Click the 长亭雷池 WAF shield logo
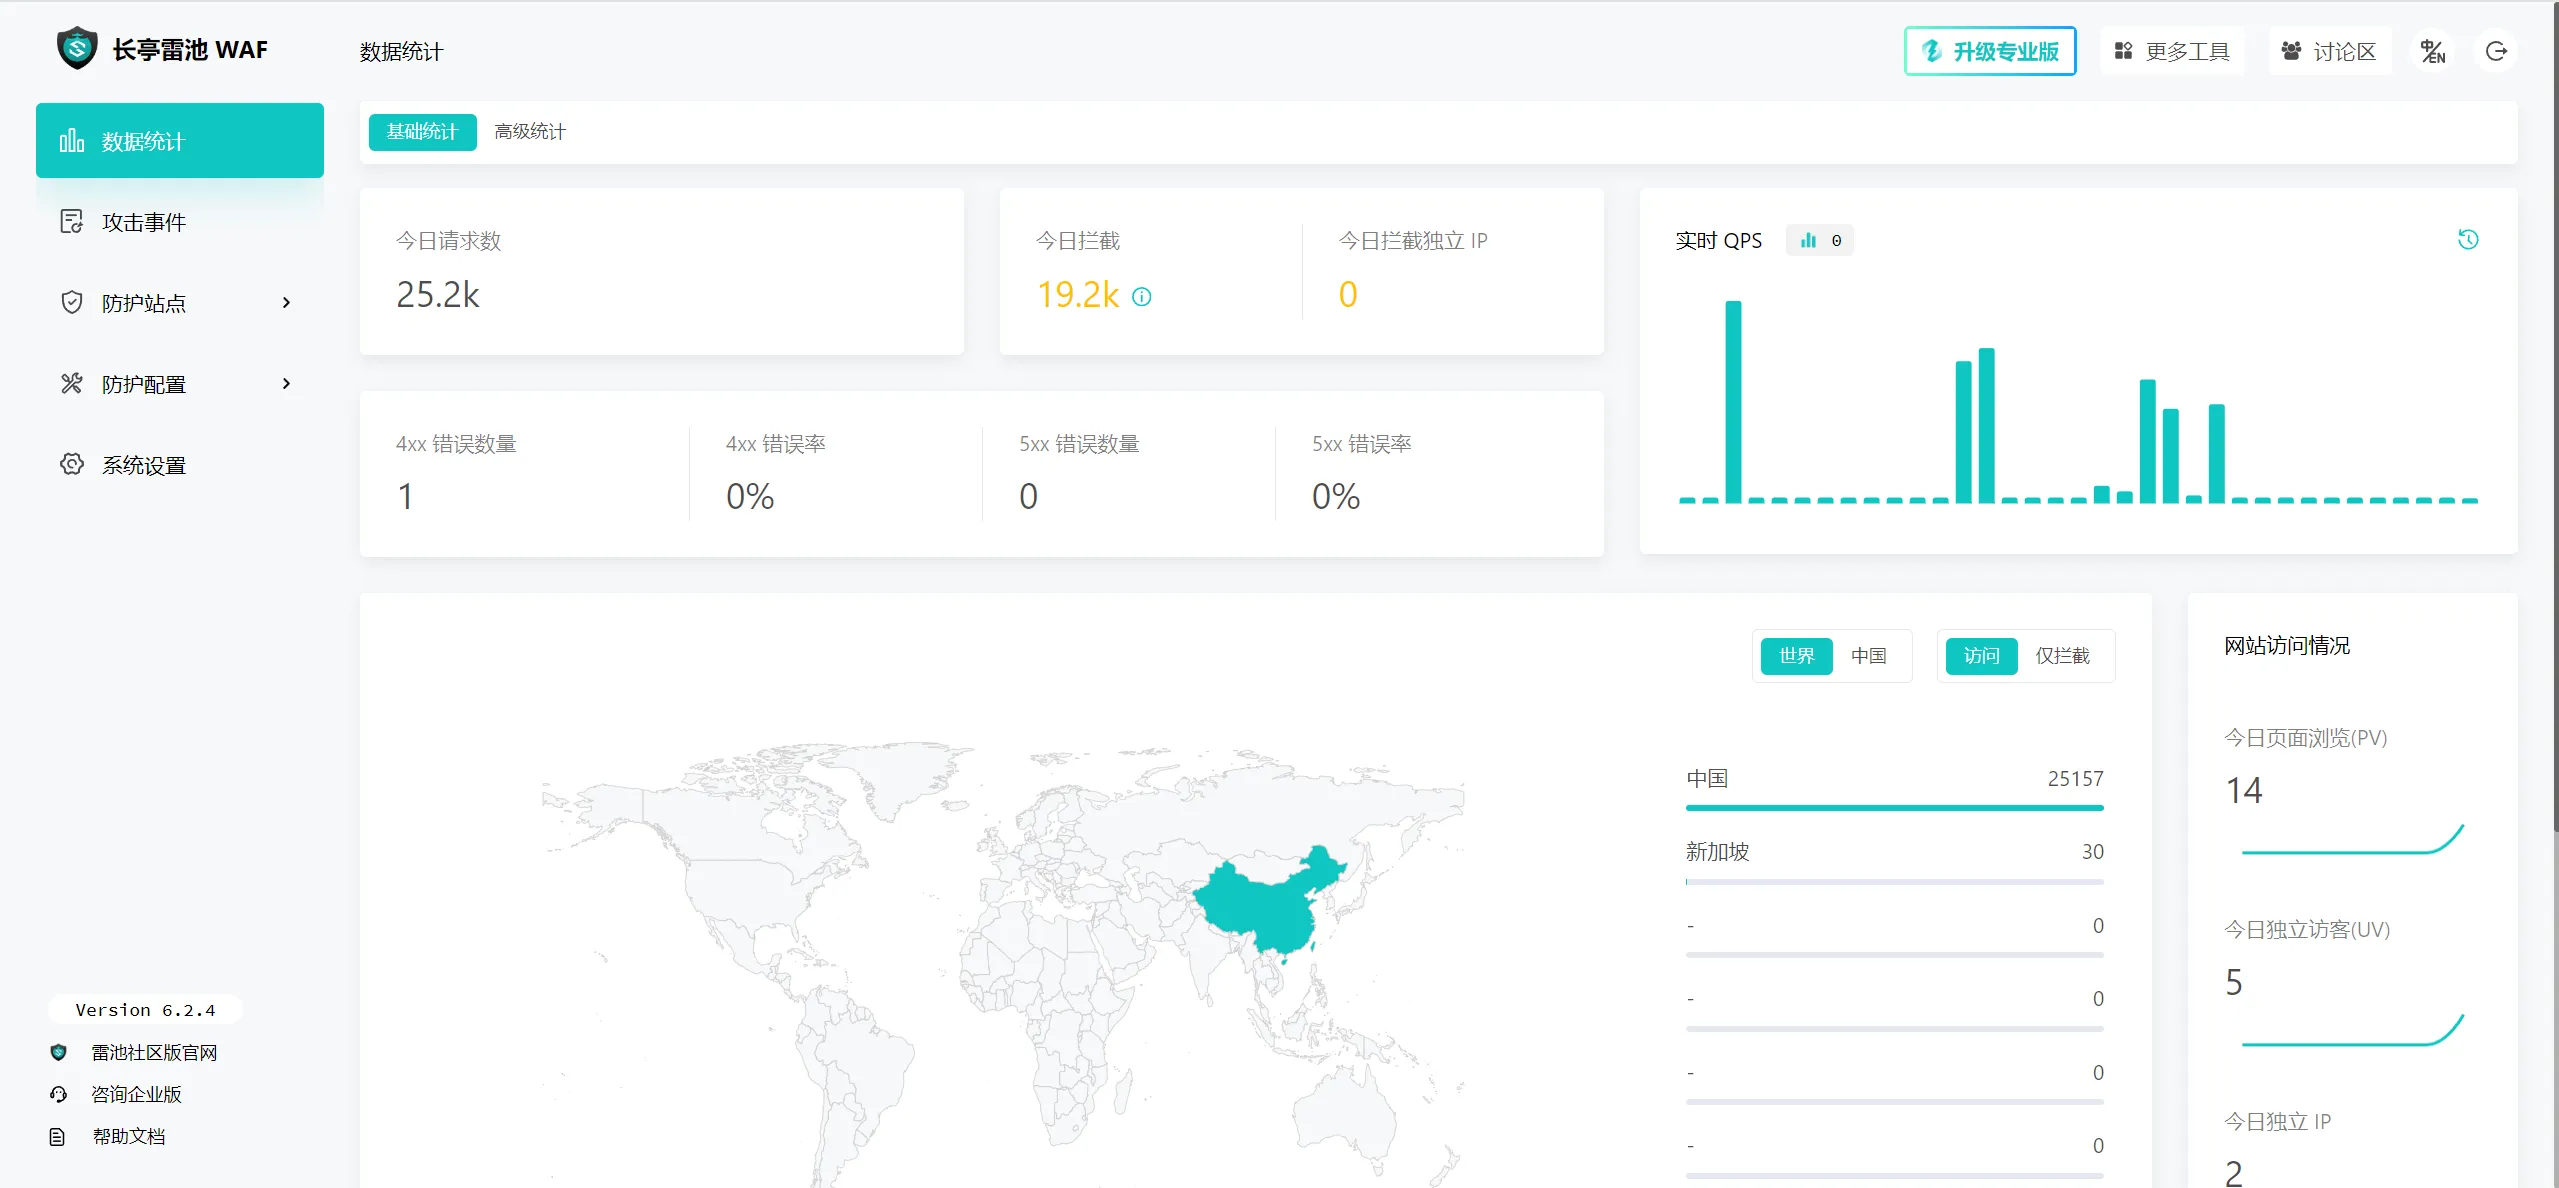This screenshot has width=2559, height=1188. tap(77, 49)
